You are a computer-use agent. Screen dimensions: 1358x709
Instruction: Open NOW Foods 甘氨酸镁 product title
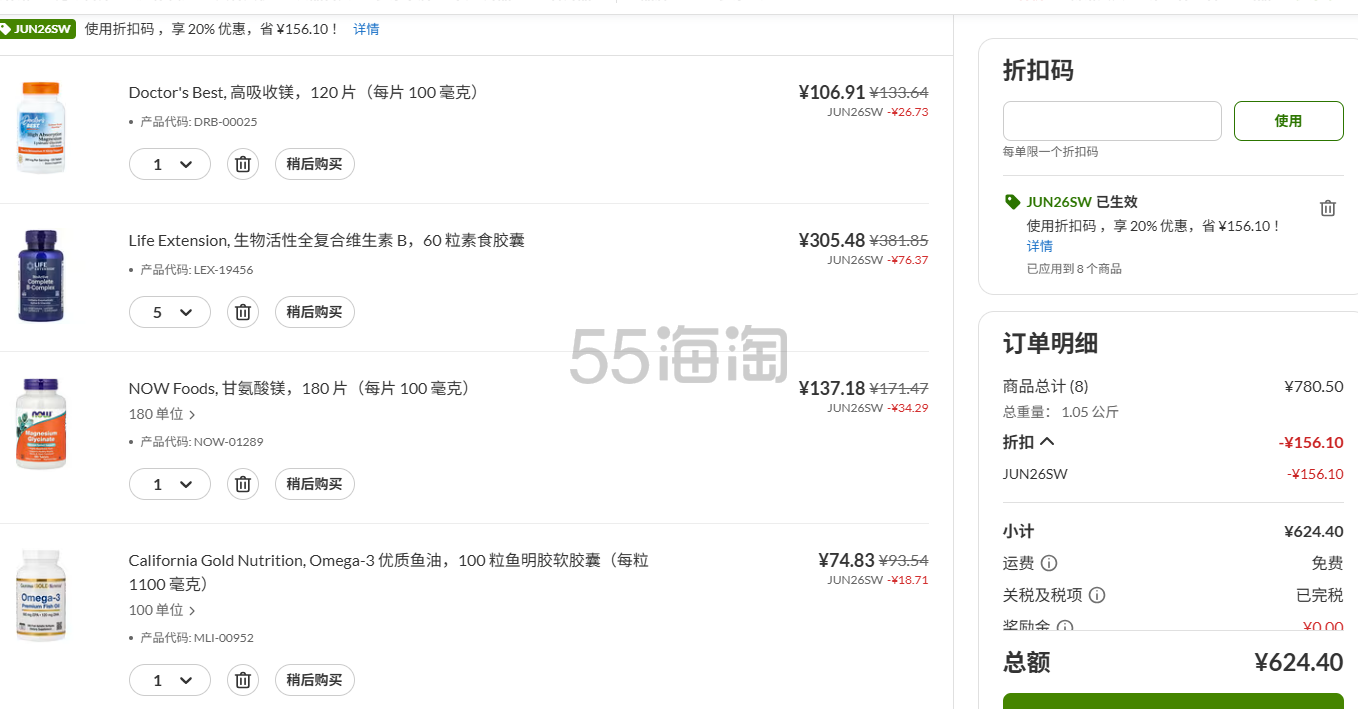click(x=300, y=388)
